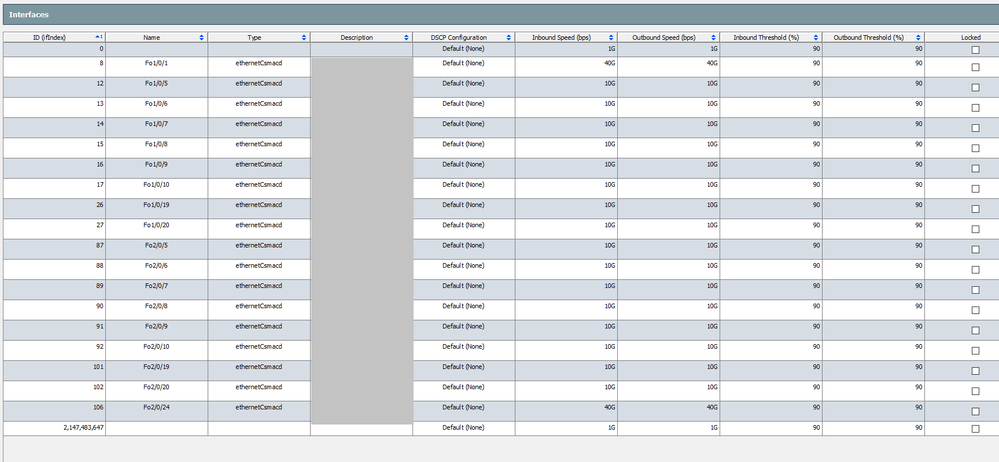The height and width of the screenshot is (462, 999).
Task: Check Locked box for Fo2/0/5
Action: tap(975, 249)
